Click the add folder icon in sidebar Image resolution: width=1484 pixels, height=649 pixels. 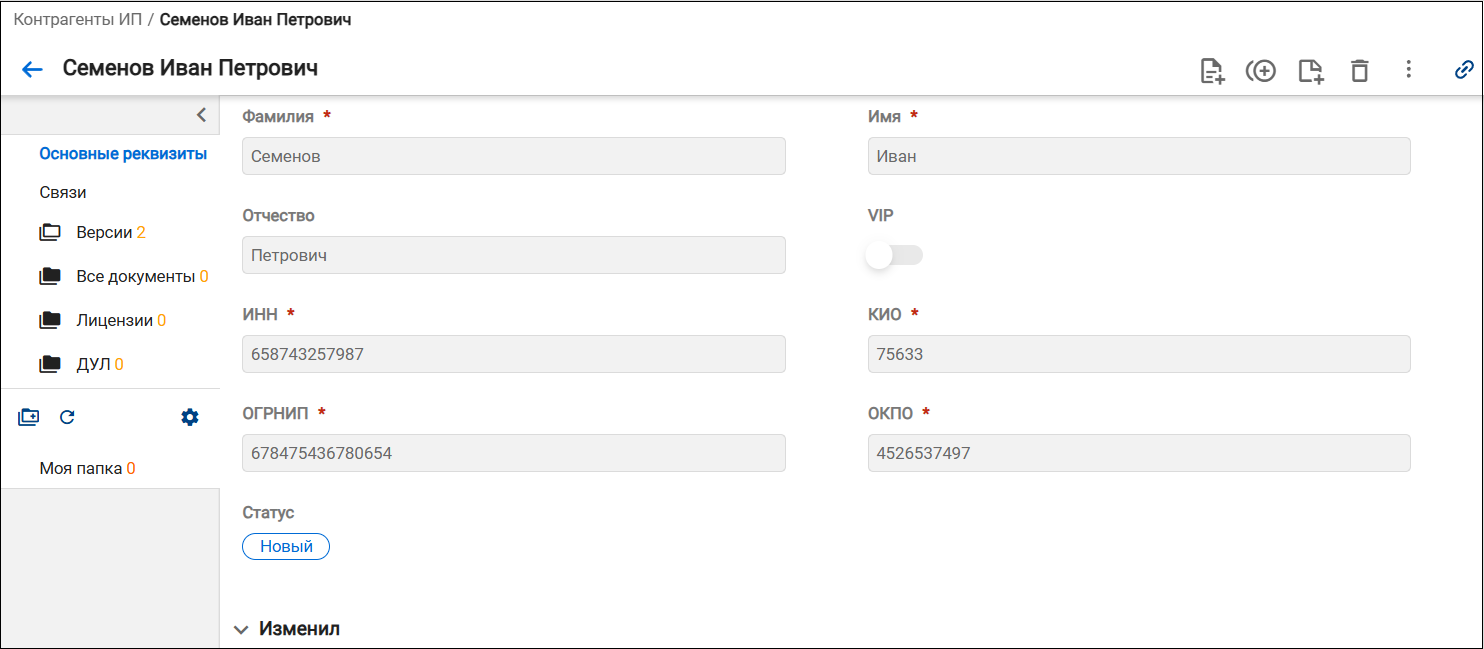[x=29, y=417]
